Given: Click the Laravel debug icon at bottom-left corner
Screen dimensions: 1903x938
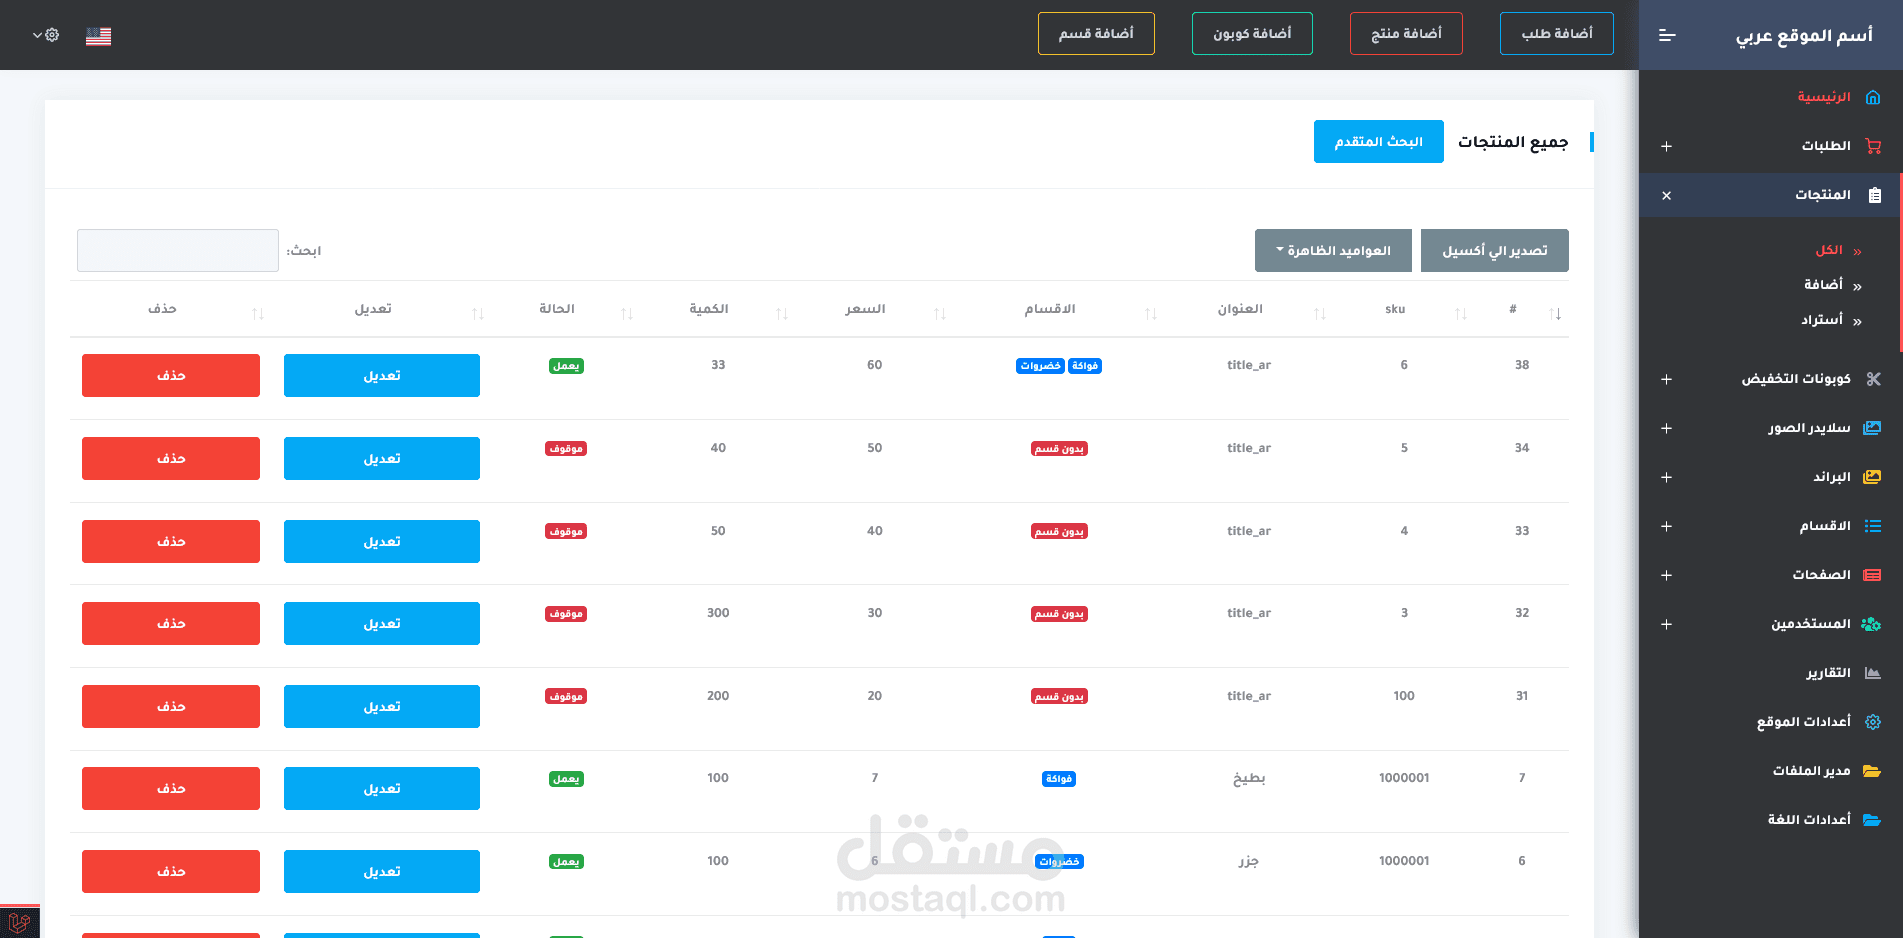Looking at the screenshot, I should click(19, 922).
